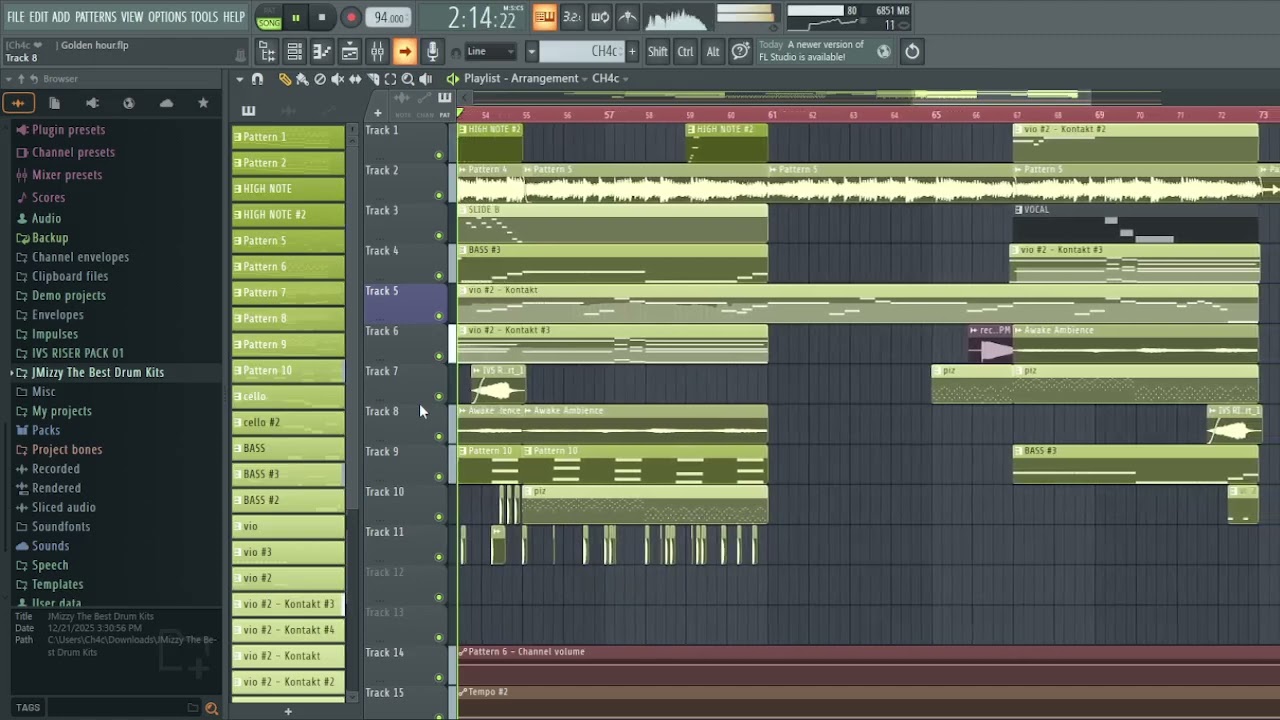Choose the Zoom magnifier tool in Playlist
This screenshot has height=720, width=1280.
408,79
